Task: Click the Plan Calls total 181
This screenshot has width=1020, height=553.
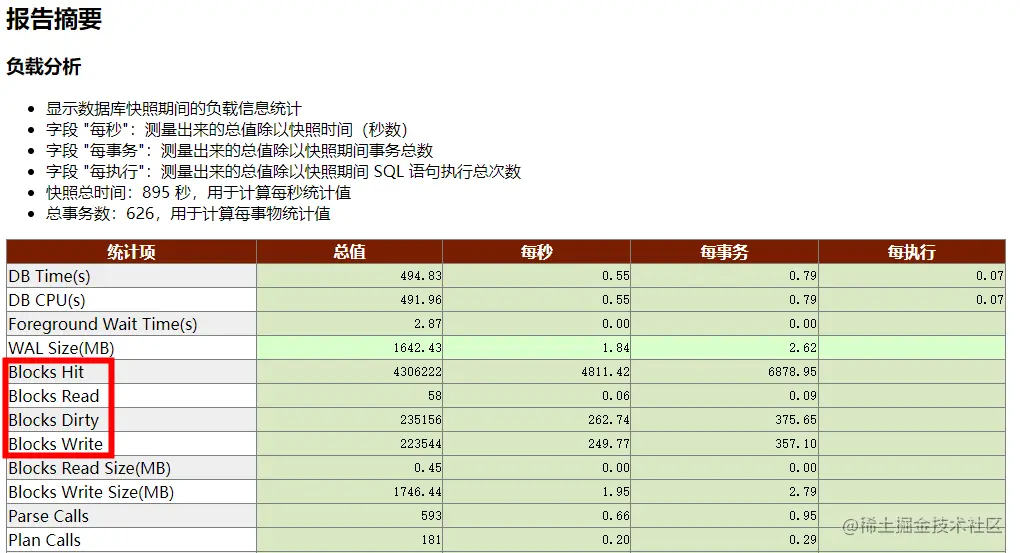Action: pos(431,540)
